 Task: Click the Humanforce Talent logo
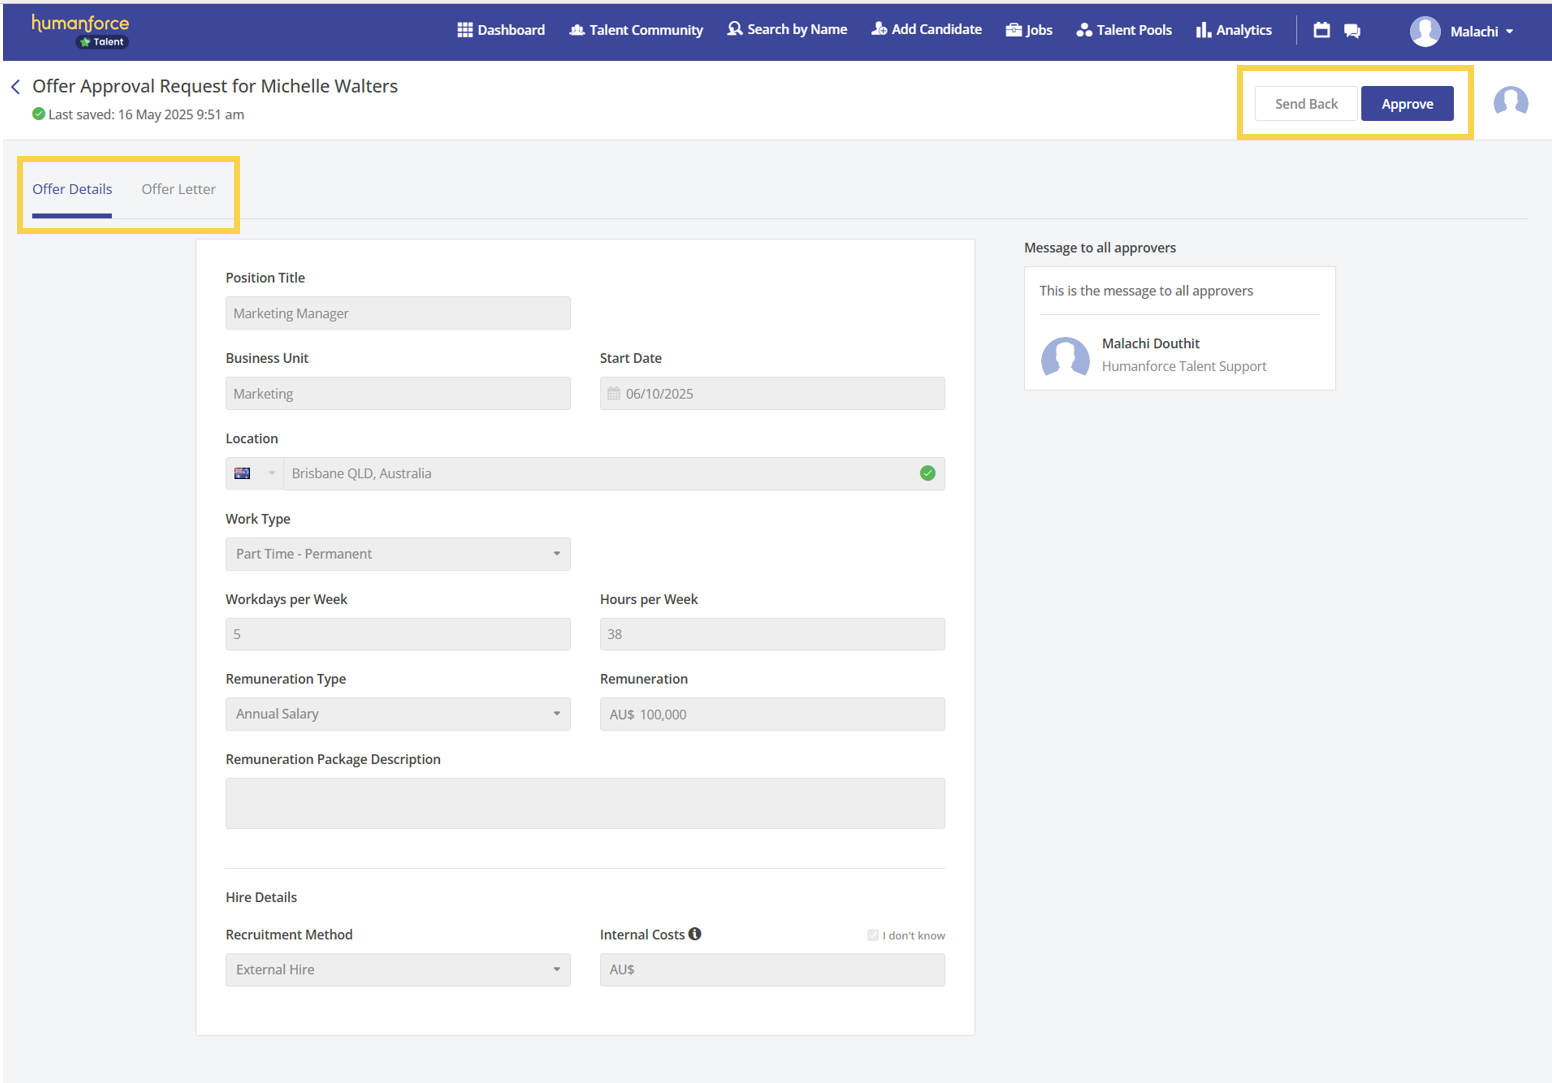pos(81,31)
